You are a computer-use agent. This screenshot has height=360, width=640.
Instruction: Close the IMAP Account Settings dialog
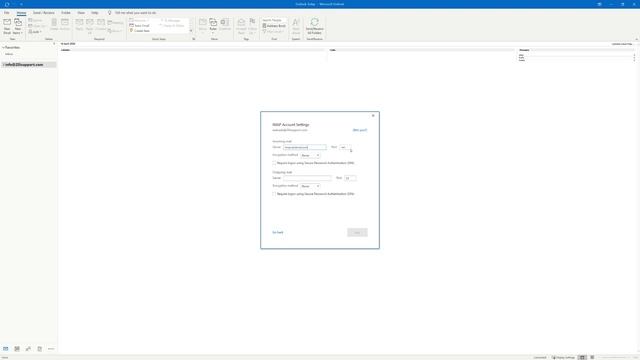tap(373, 116)
